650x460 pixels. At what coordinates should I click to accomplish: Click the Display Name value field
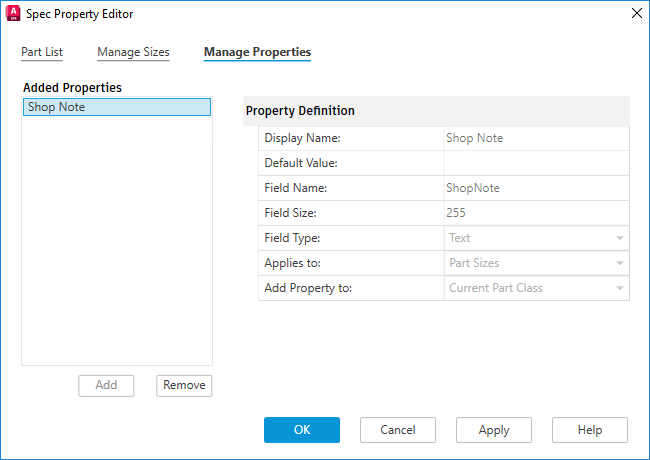click(536, 138)
